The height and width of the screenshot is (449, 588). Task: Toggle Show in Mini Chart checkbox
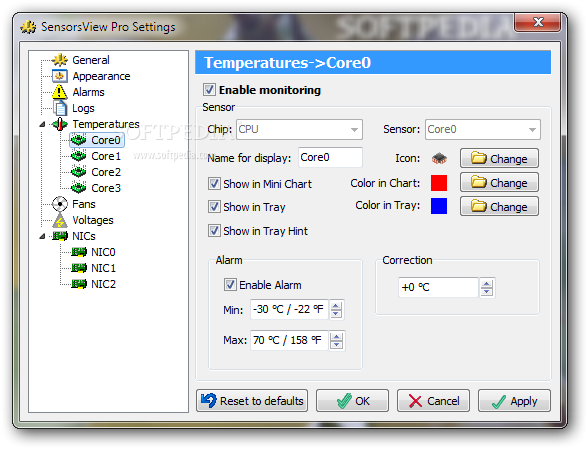point(214,184)
